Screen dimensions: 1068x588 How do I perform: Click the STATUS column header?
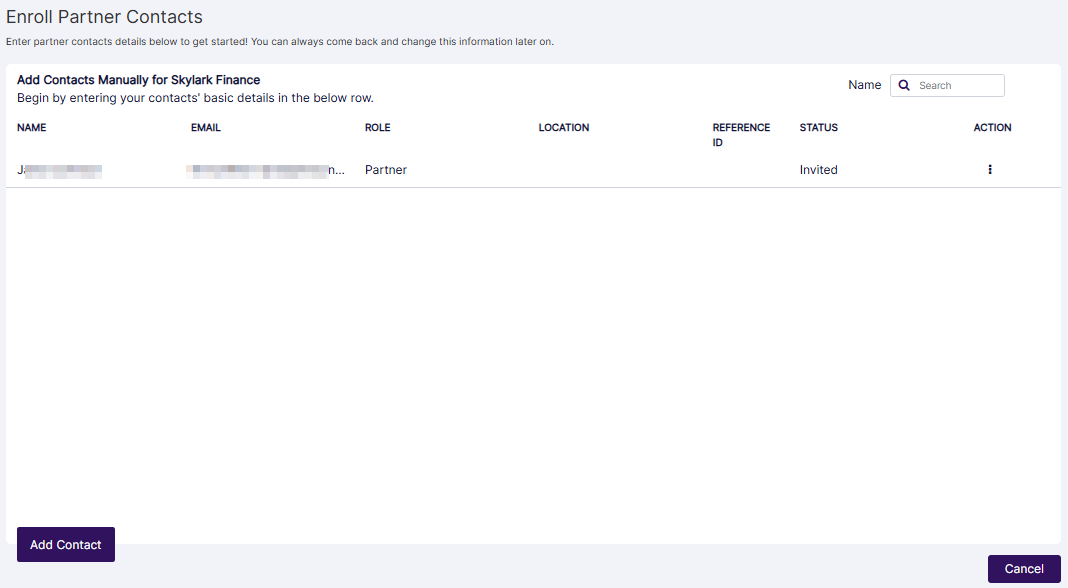tap(818, 127)
